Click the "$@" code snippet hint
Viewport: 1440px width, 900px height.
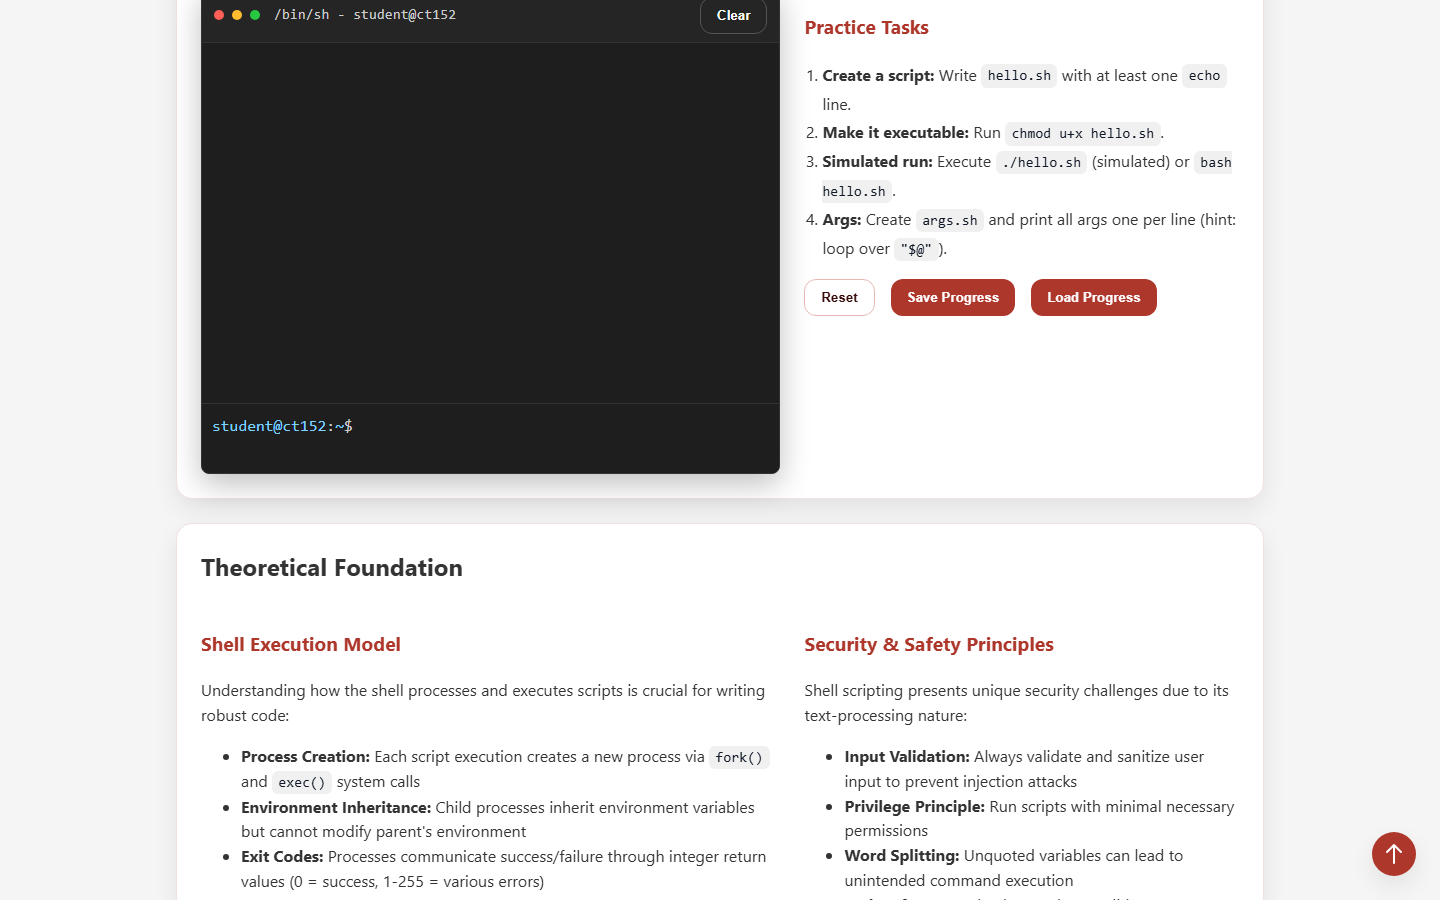point(917,249)
